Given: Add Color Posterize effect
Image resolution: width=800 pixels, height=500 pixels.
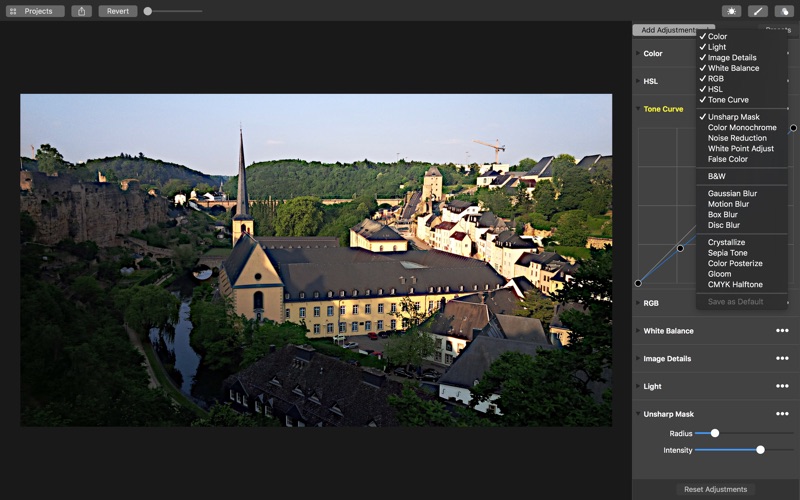Looking at the screenshot, I should [x=742, y=263].
